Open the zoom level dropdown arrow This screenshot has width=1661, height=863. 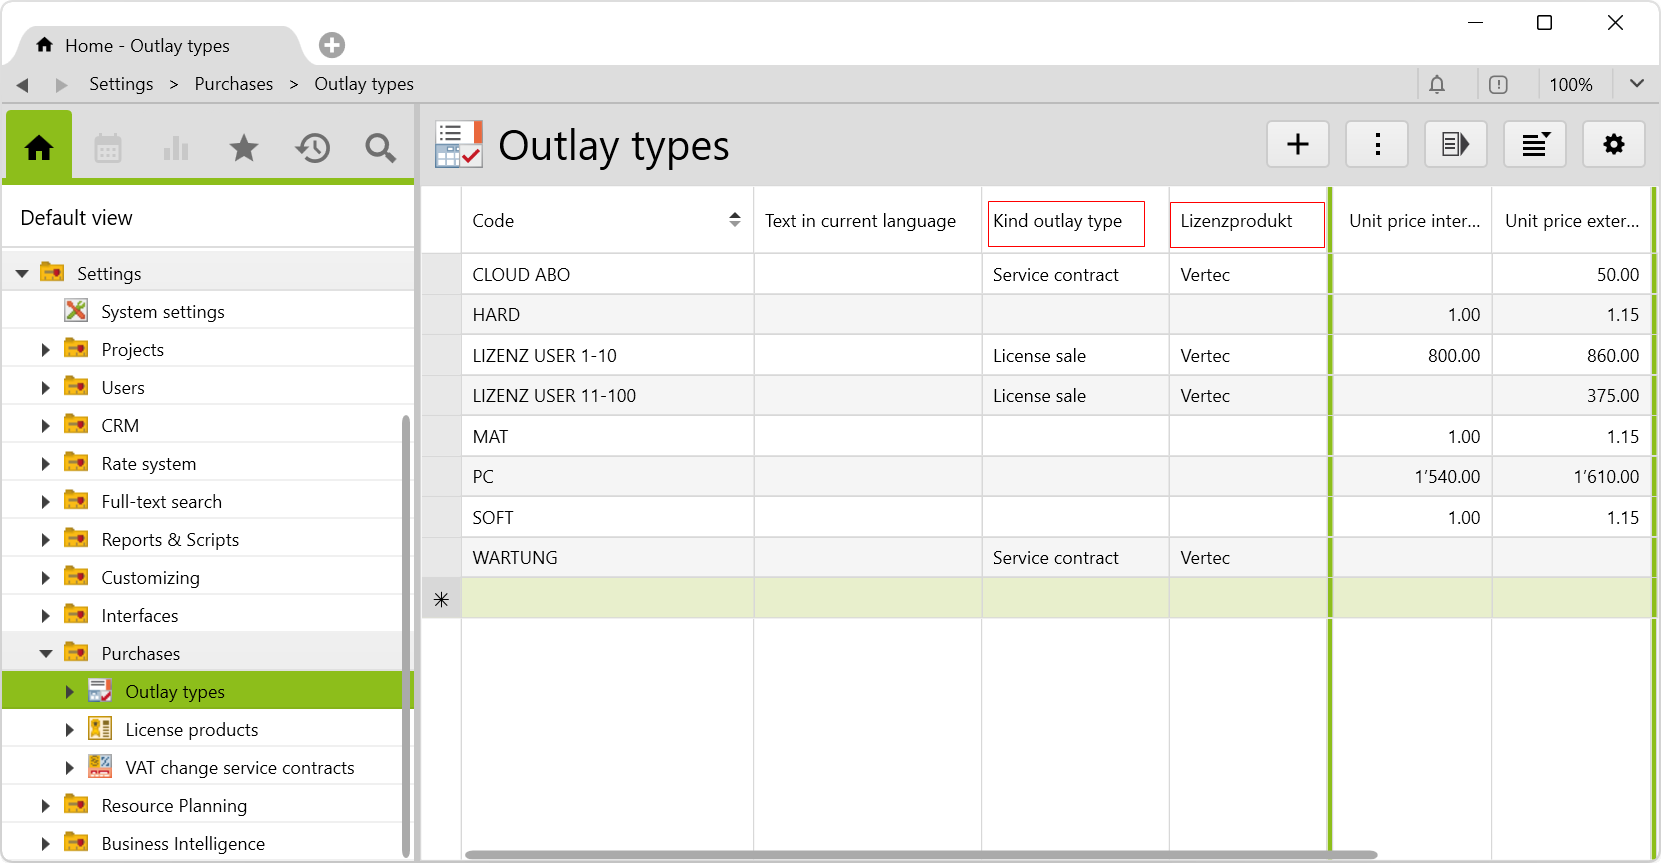[1636, 84]
